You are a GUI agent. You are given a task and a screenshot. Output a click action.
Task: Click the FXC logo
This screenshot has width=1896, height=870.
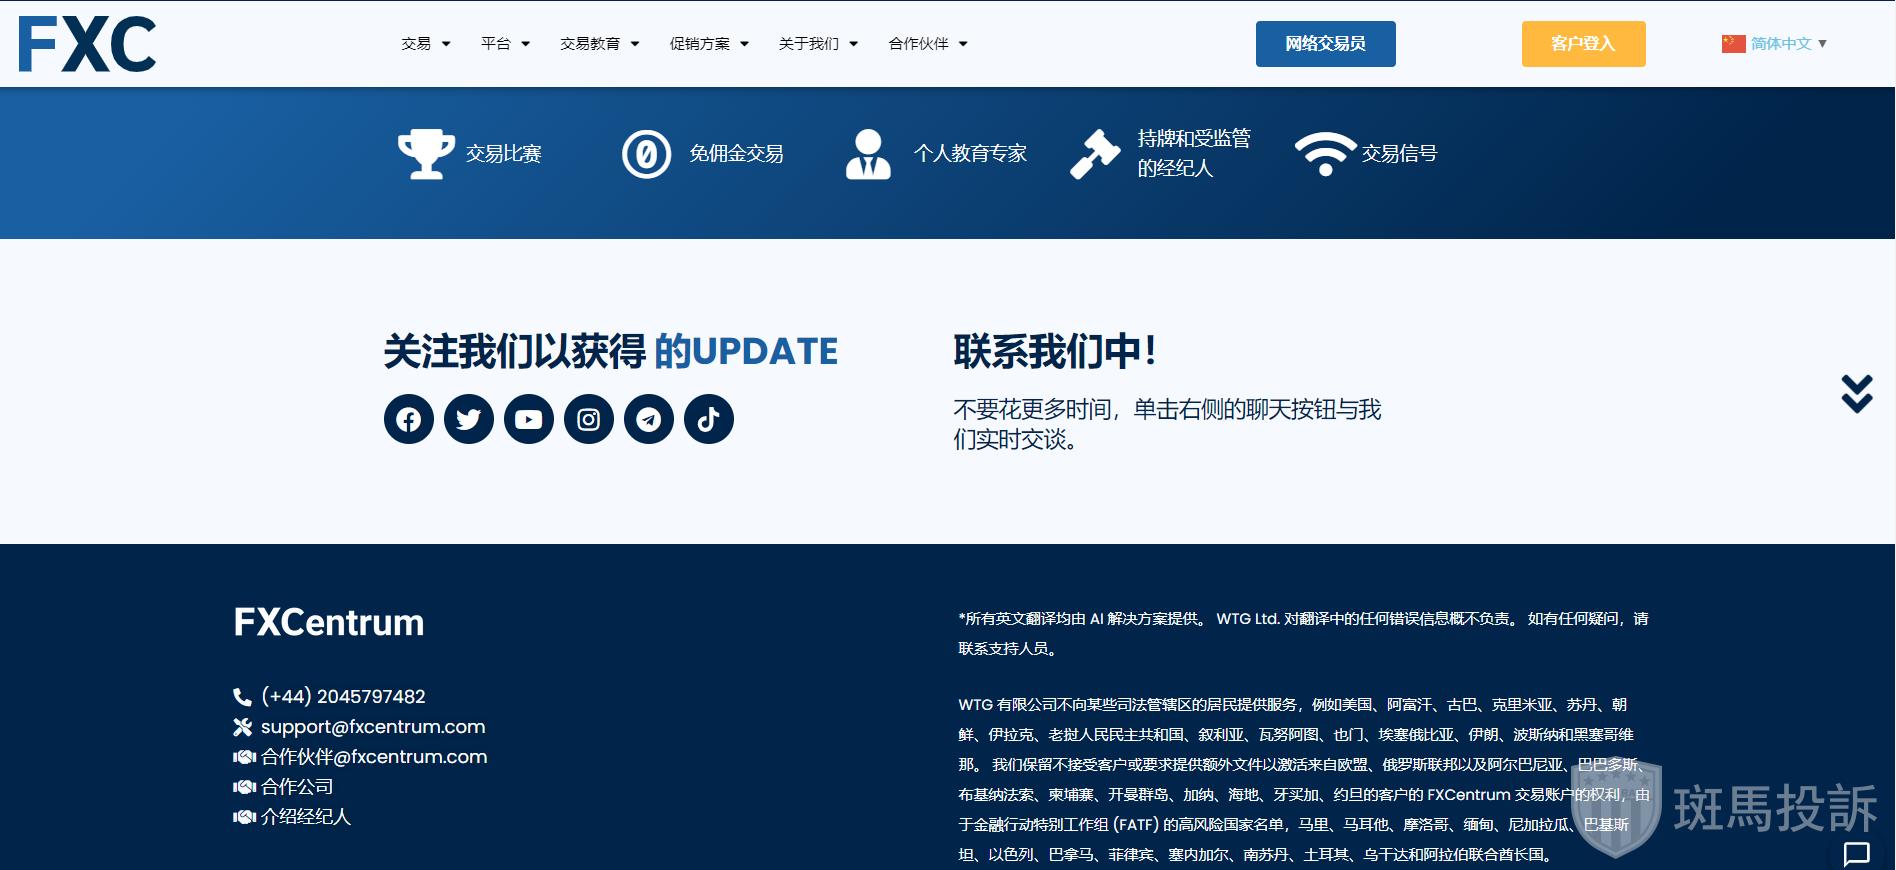pos(87,44)
